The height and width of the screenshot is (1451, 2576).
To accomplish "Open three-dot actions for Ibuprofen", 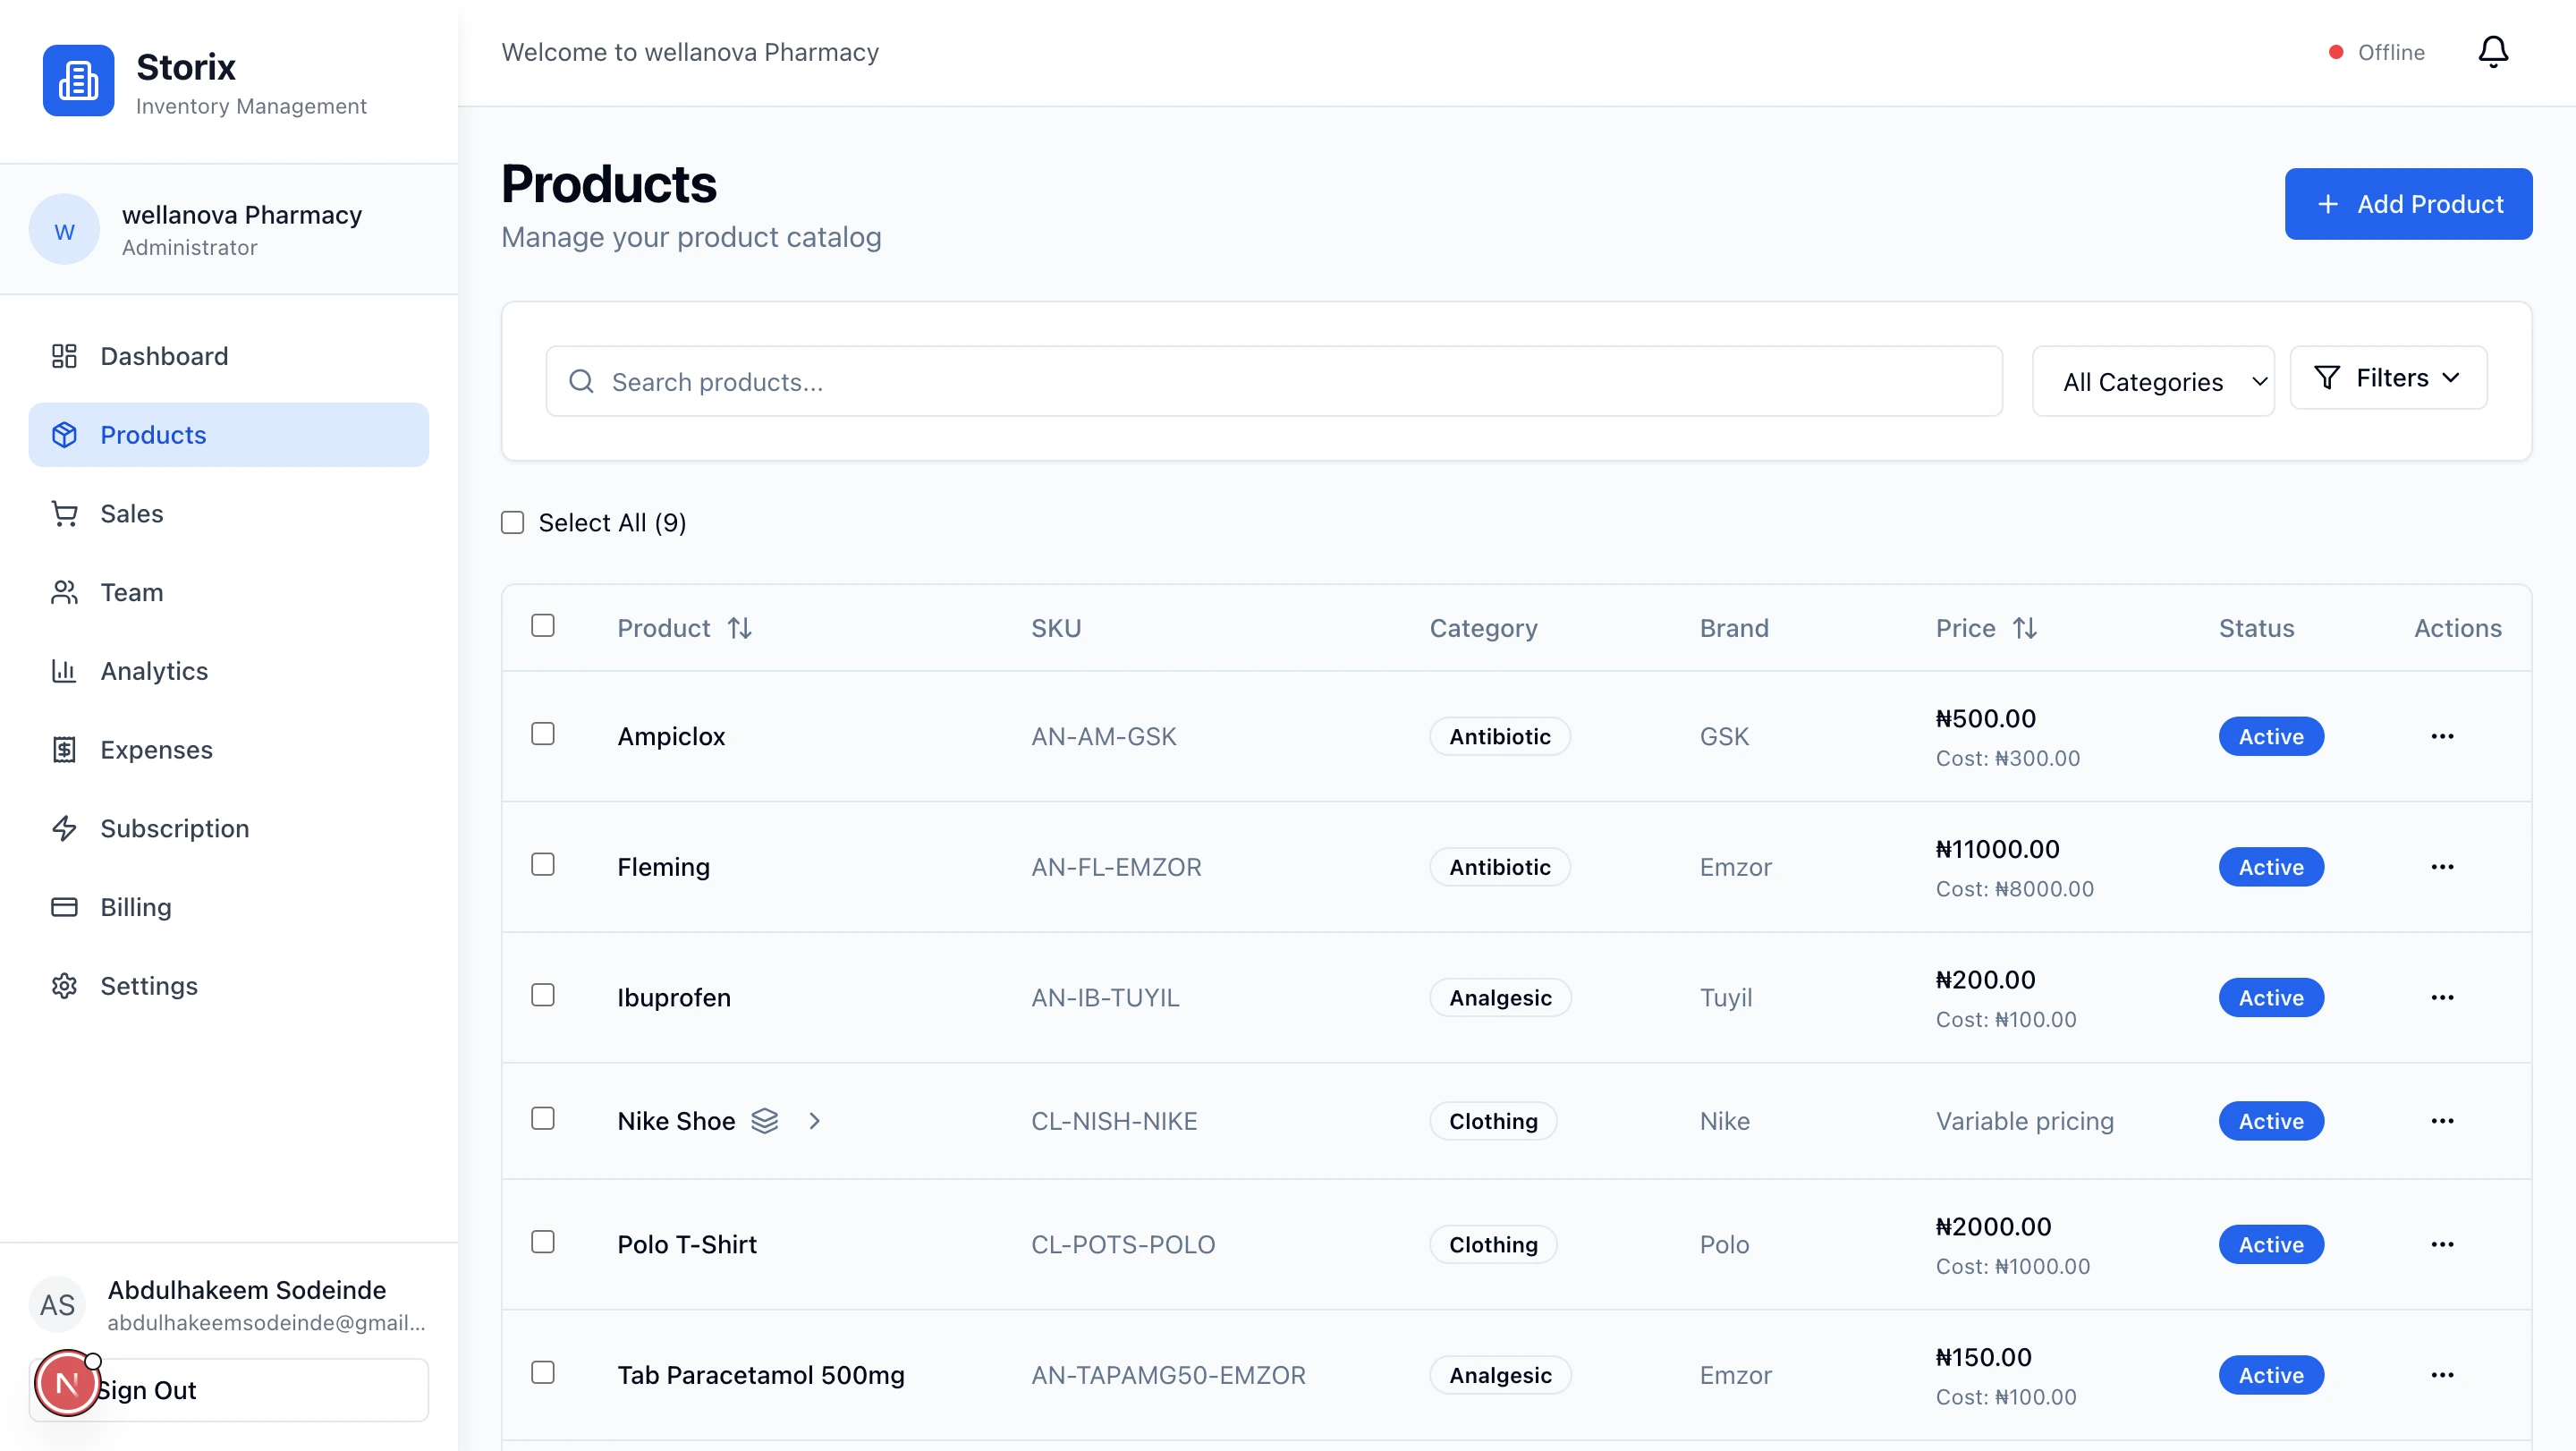I will [2441, 997].
